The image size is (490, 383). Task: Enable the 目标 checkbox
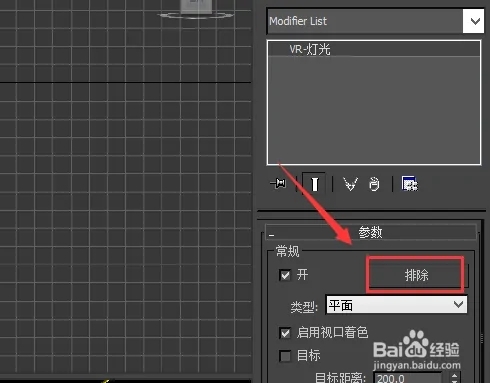pos(285,356)
